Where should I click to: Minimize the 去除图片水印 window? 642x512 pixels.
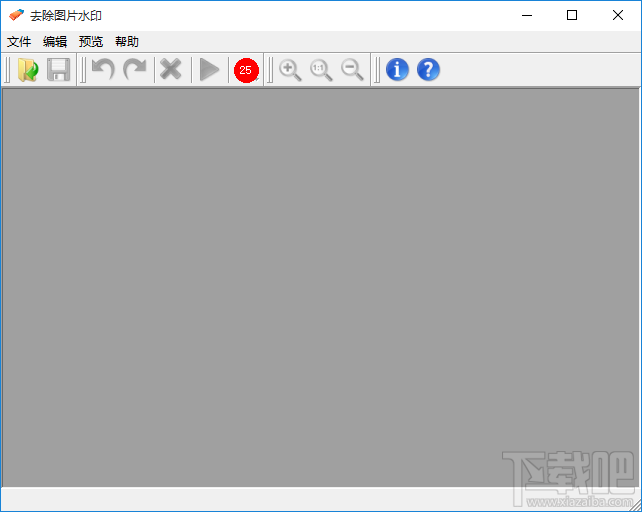527,15
